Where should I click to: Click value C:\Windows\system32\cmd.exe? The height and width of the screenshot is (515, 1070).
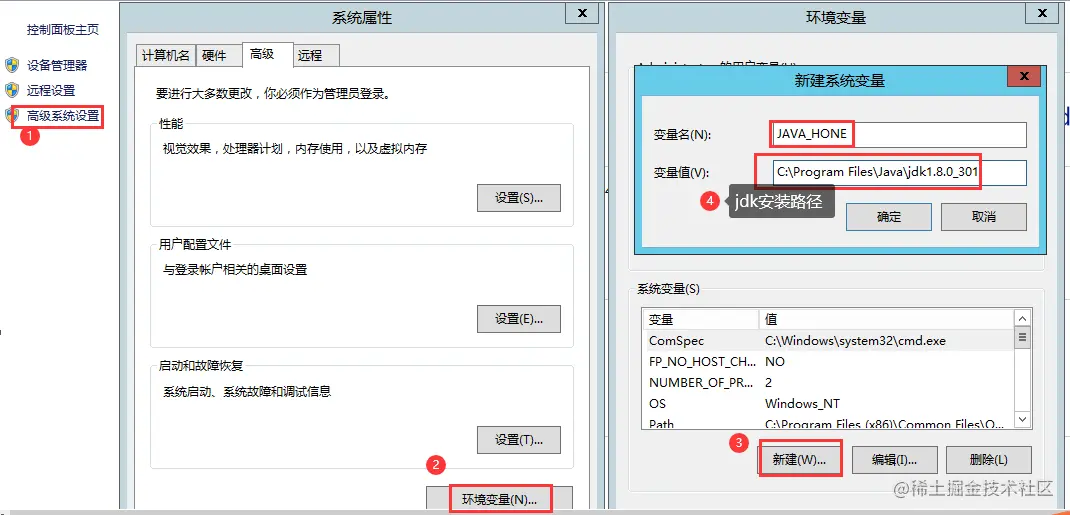point(855,340)
